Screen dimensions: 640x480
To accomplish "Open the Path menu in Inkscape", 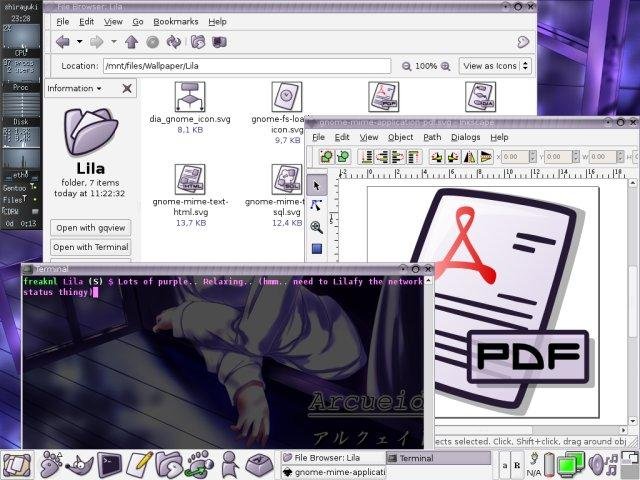I will pyautogui.click(x=432, y=138).
